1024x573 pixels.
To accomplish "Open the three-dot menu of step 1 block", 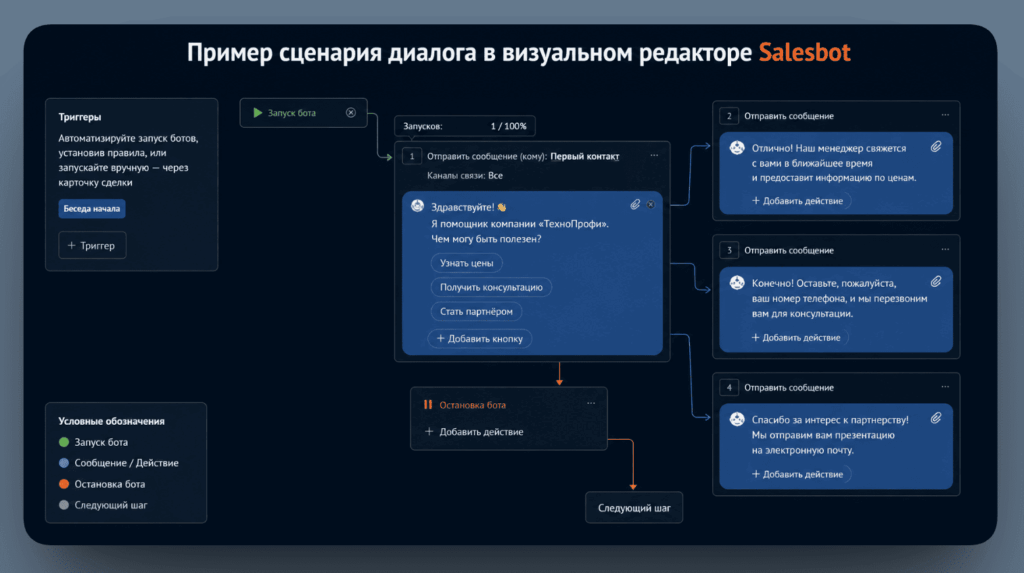I will (654, 156).
